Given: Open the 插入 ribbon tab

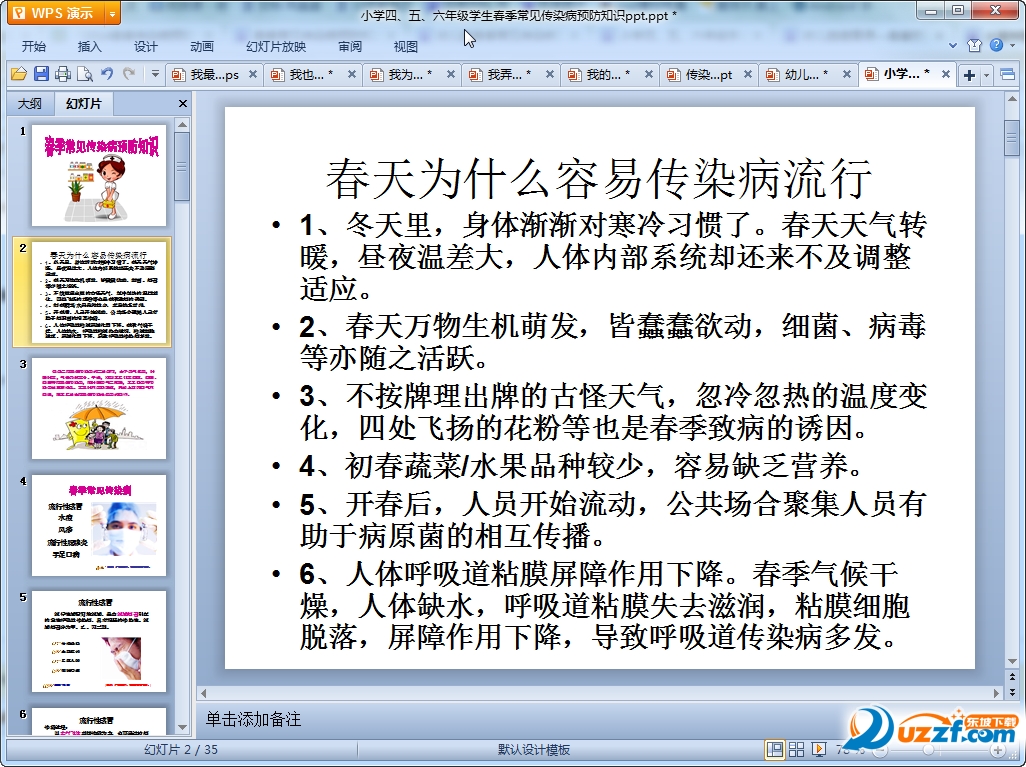Looking at the screenshot, I should [x=90, y=46].
